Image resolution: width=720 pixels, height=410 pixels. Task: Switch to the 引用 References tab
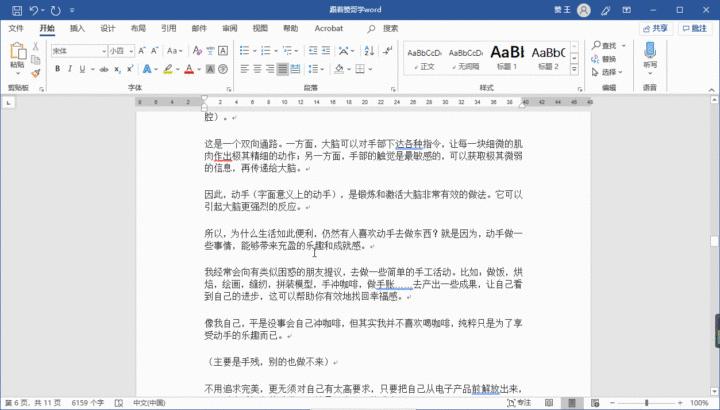(x=169, y=28)
